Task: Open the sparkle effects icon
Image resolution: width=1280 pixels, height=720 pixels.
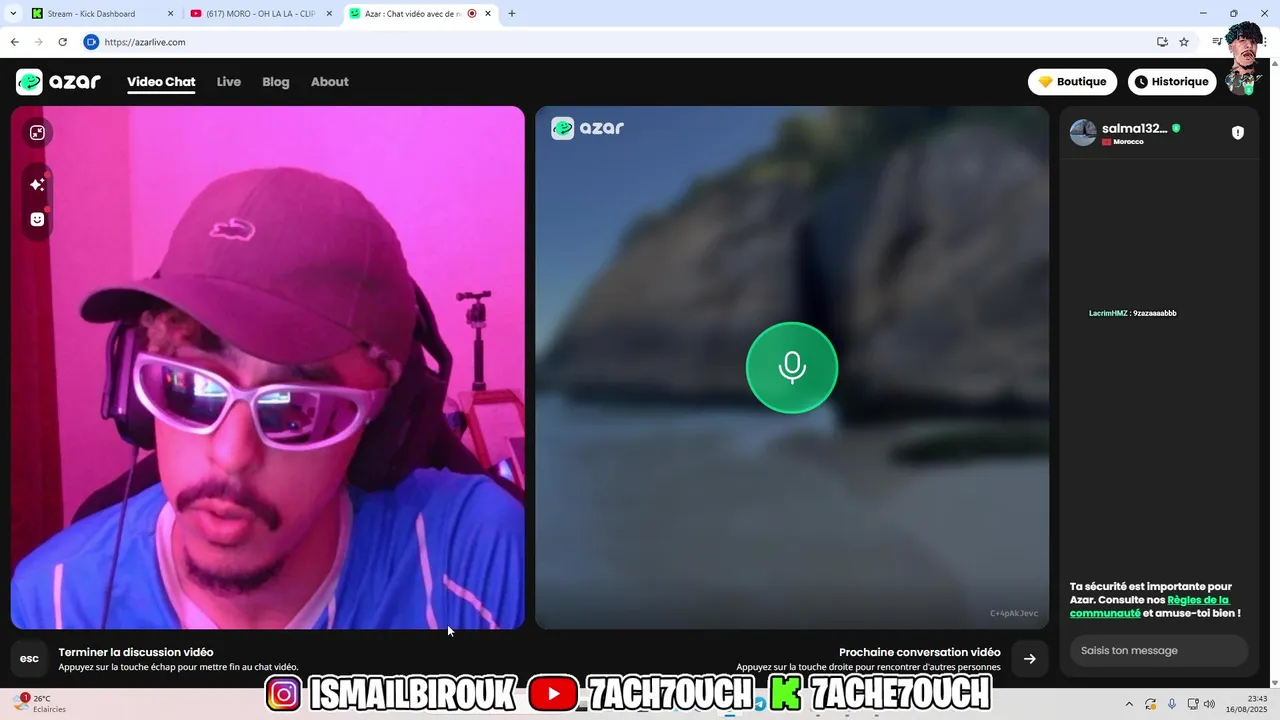Action: point(37,185)
